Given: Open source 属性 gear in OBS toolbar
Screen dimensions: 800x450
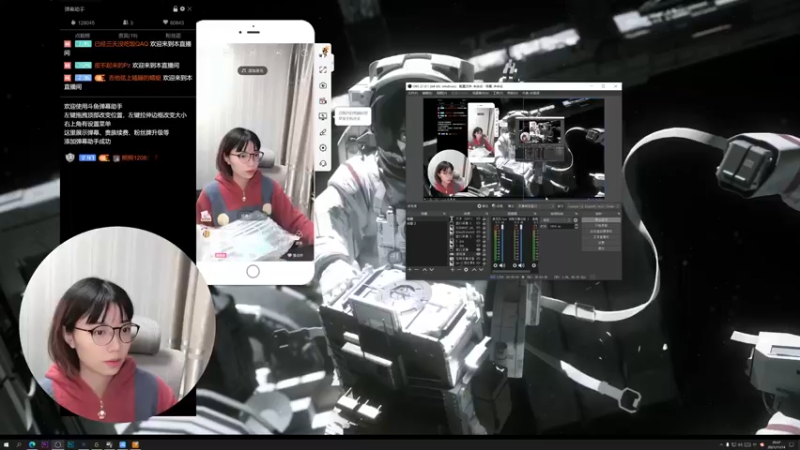Looking at the screenshot, I should click(x=483, y=206).
